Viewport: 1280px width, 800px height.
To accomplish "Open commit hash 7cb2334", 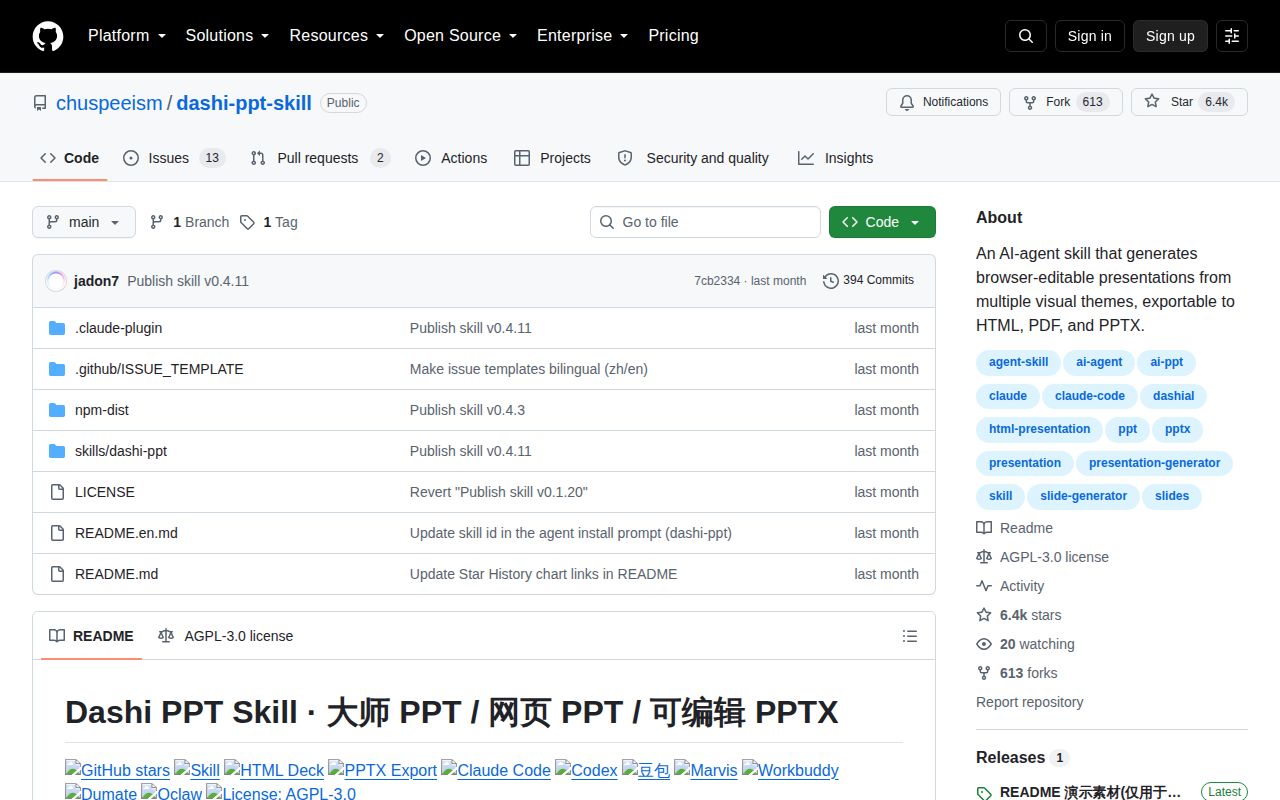I will click(717, 281).
